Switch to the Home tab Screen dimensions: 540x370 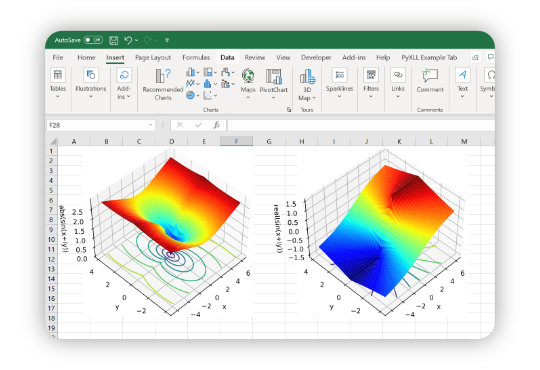[x=86, y=57]
